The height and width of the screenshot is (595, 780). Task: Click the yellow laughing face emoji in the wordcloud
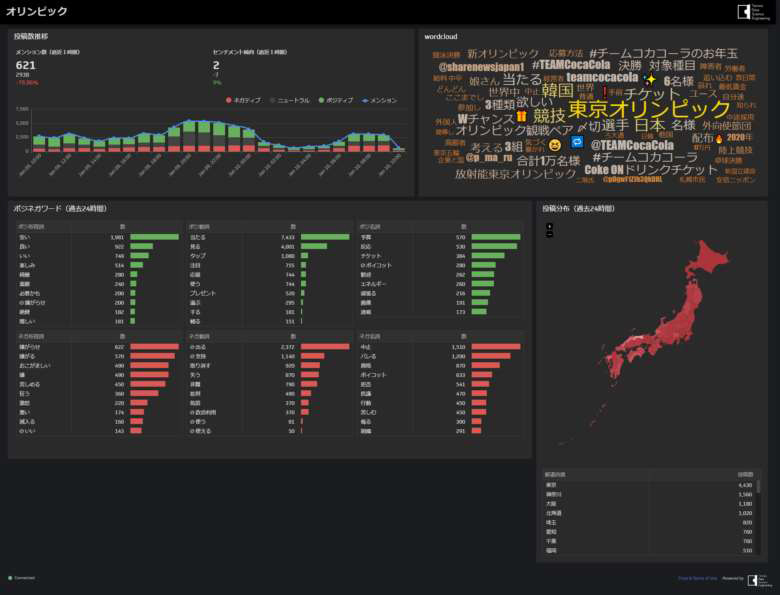pyautogui.click(x=554, y=145)
